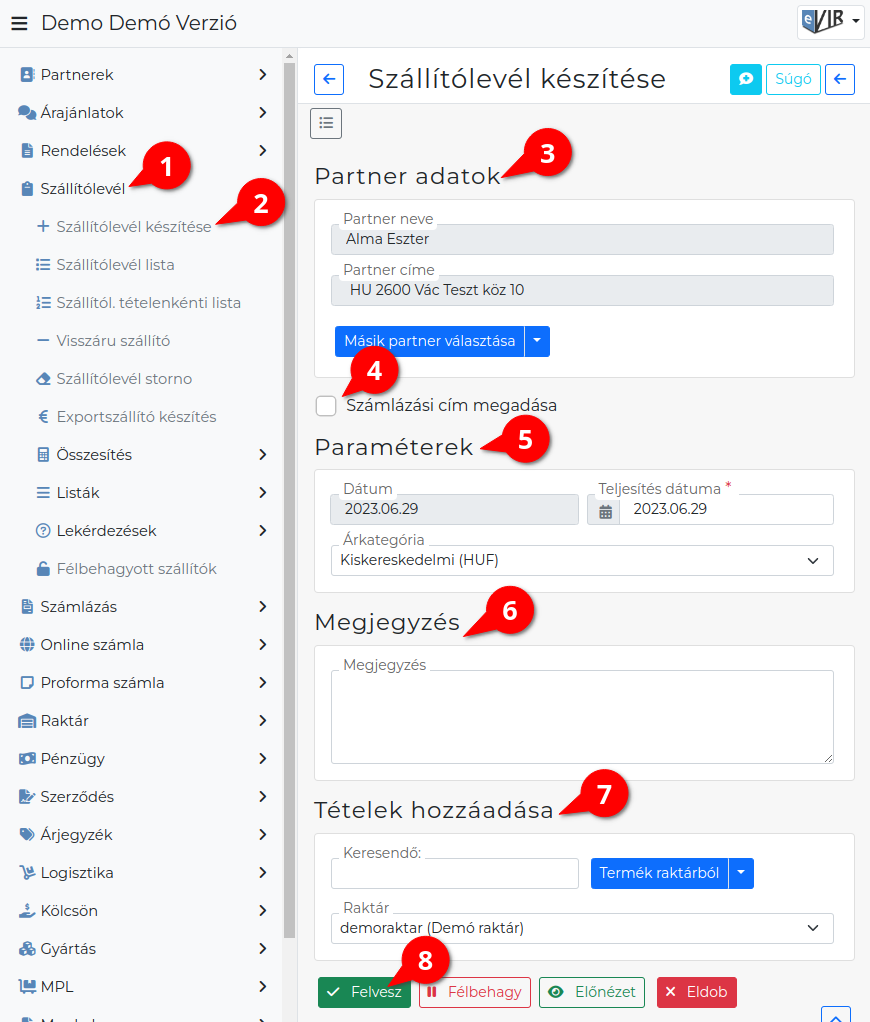870x1022 pixels.
Task: Open calendar icon for Teljesítés dátuma
Action: (x=605, y=510)
